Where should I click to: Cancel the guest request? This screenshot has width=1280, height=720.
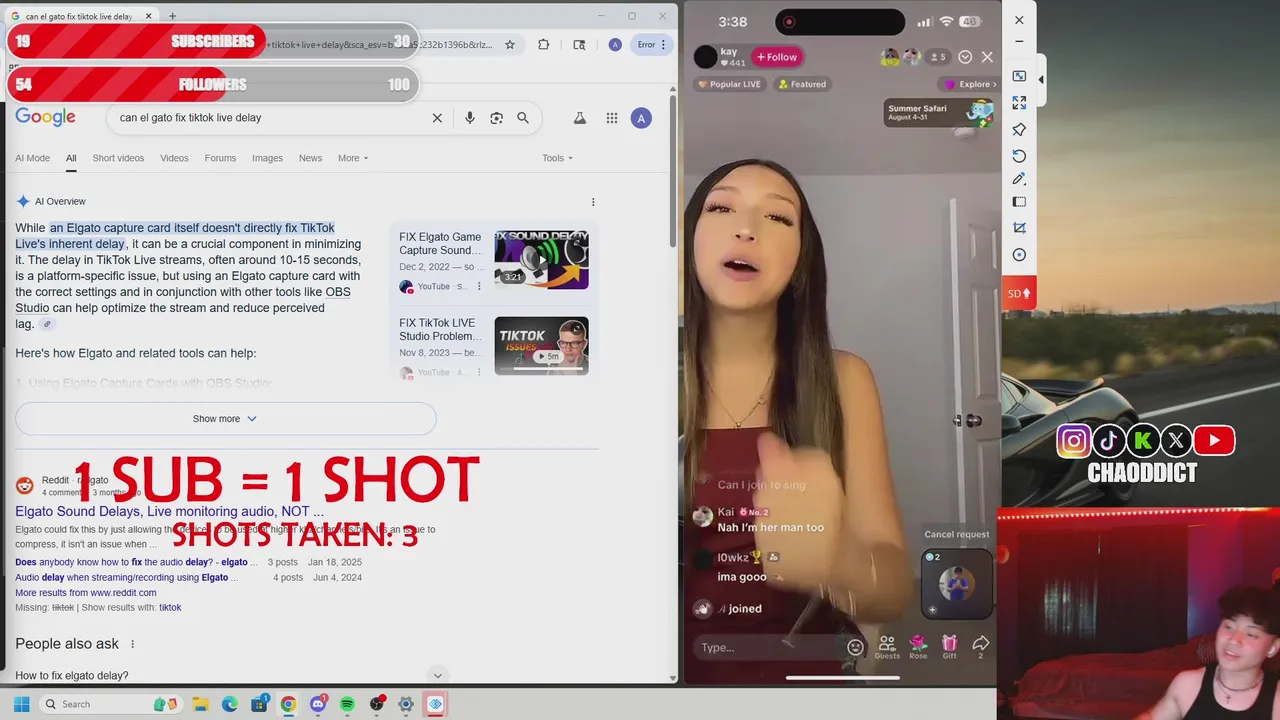(x=957, y=534)
